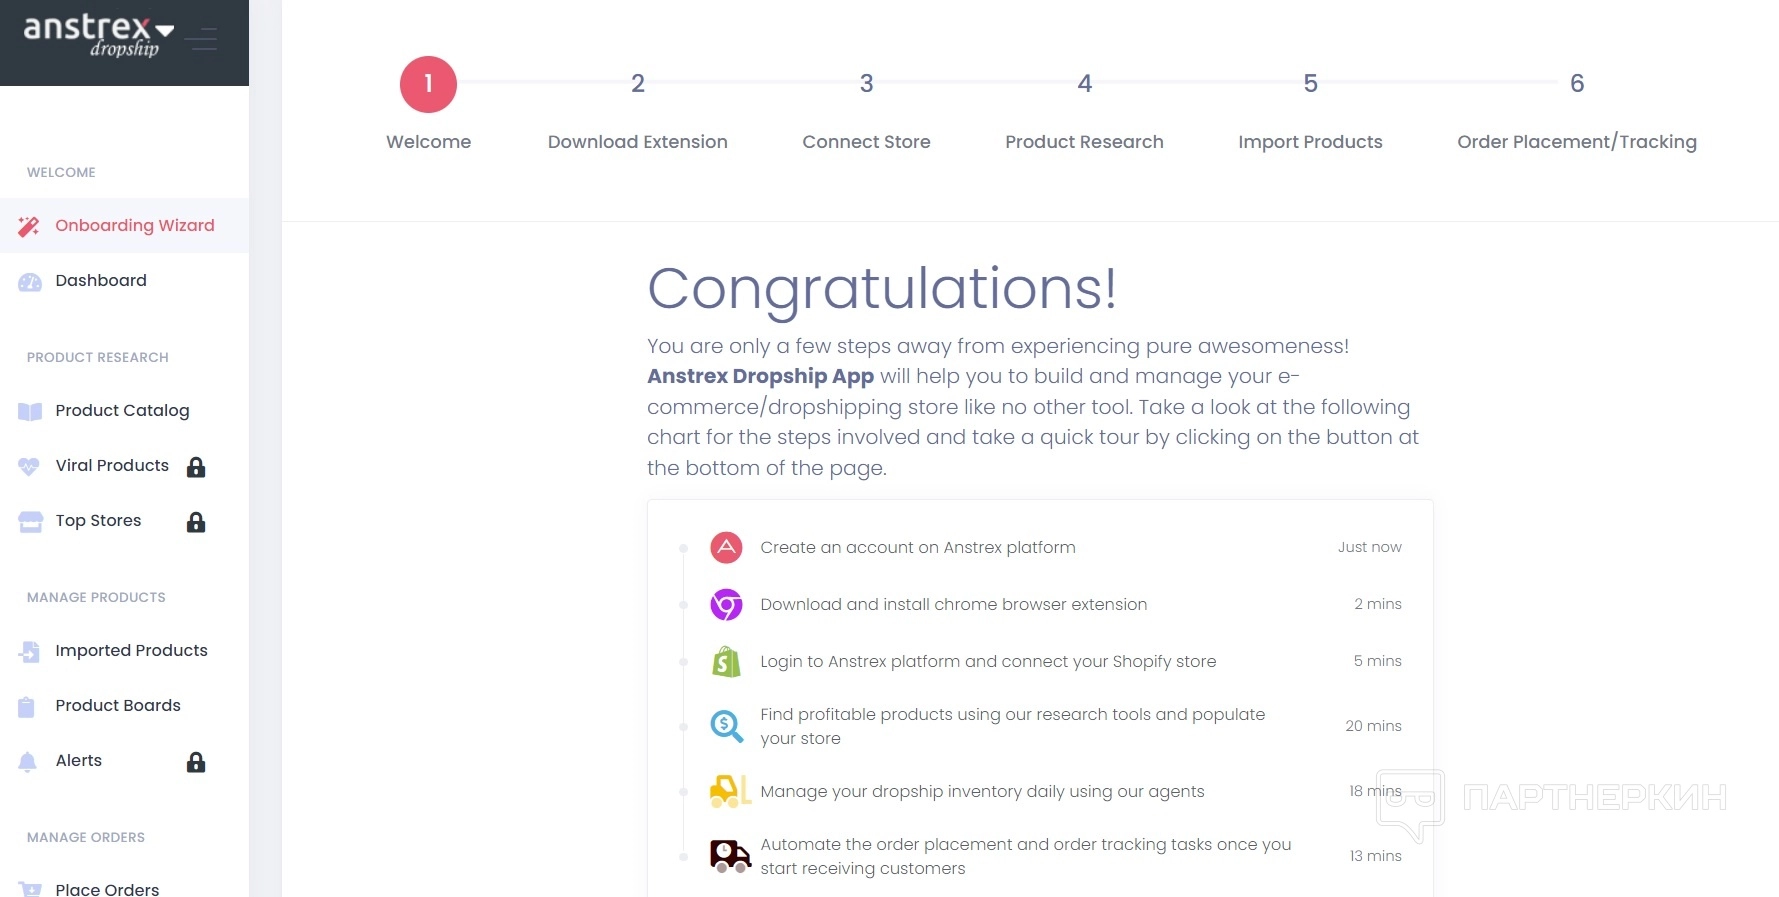Click the Product Boards clipboard icon
The height and width of the screenshot is (897, 1779).
coord(27,707)
